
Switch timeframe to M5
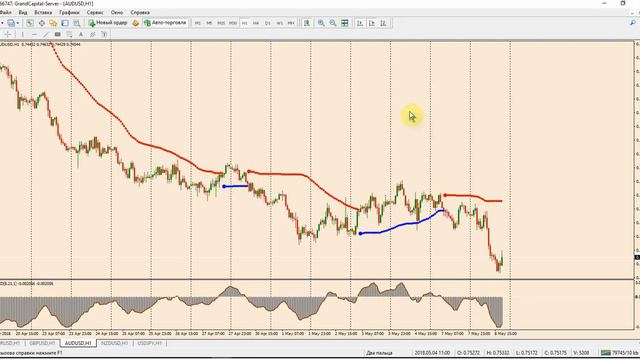[x=209, y=23]
